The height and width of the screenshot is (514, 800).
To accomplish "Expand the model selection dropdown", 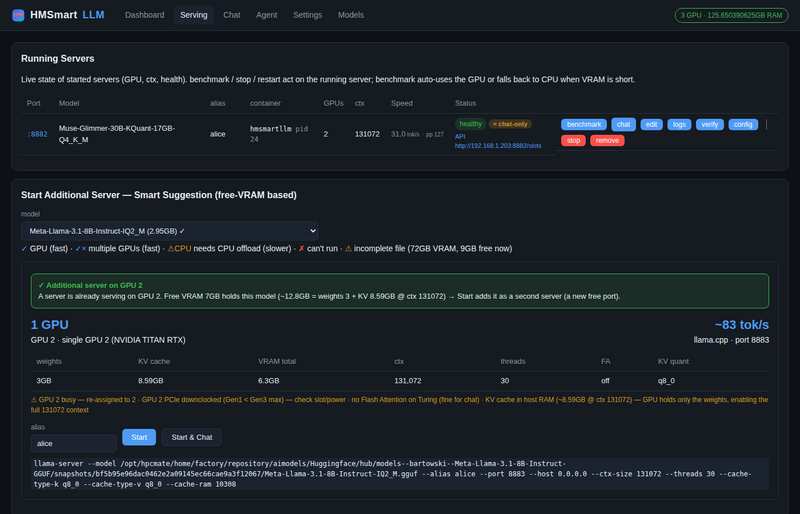I will click(x=169, y=231).
